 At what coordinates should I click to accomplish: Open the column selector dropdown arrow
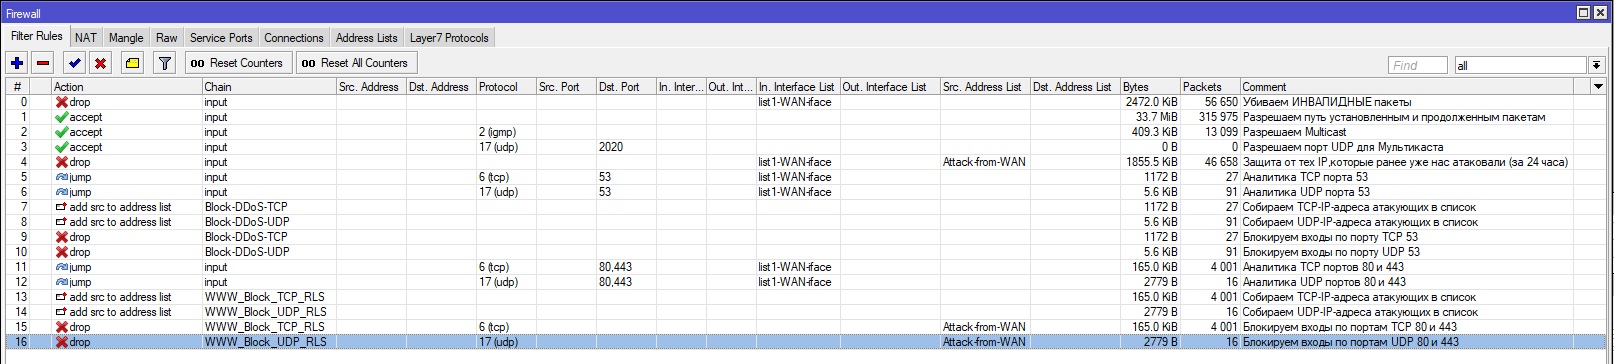click(x=1597, y=87)
